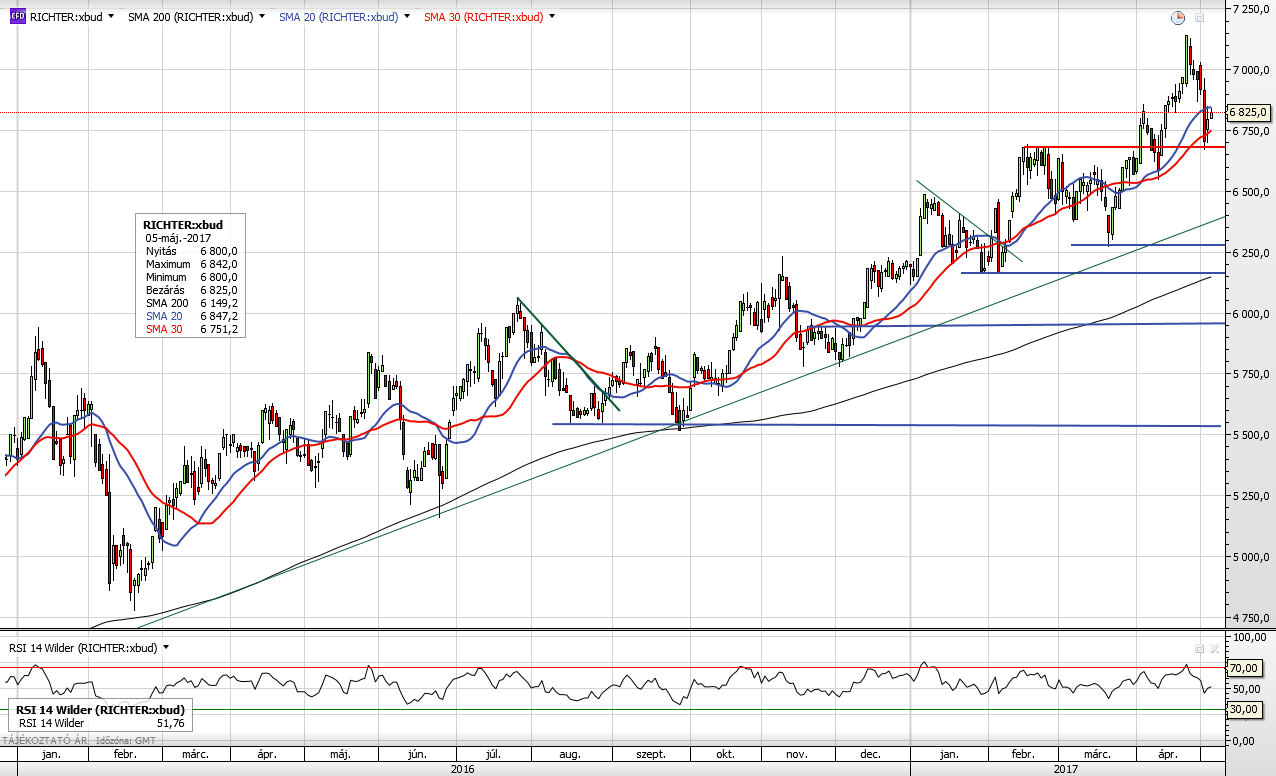Open the SMA 20 indicator dropdown arrow
Screen dimensions: 1276x776
coord(407,17)
